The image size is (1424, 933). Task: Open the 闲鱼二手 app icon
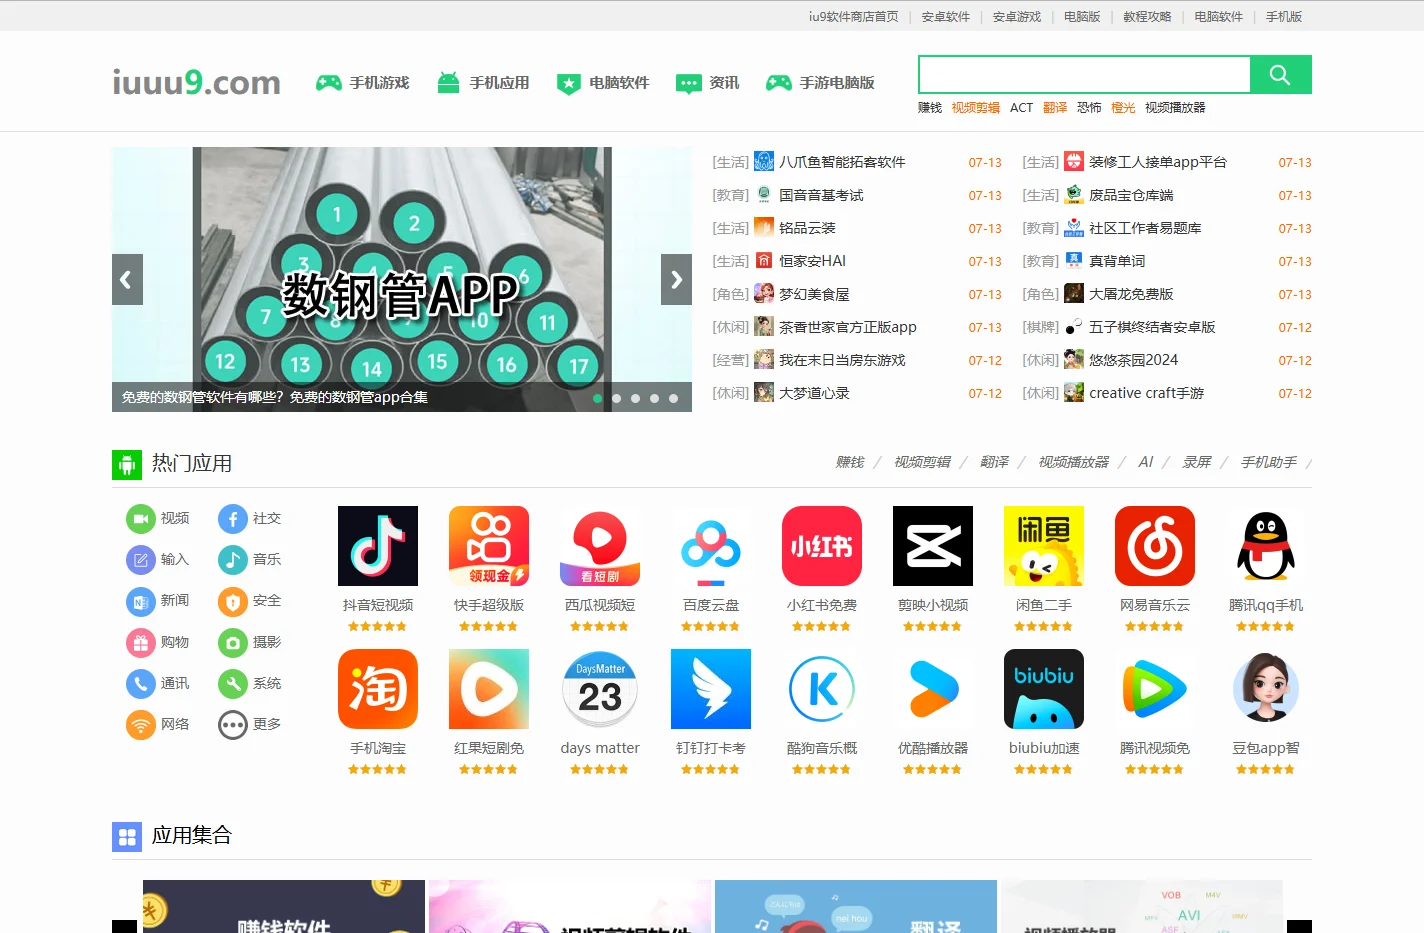click(x=1044, y=546)
